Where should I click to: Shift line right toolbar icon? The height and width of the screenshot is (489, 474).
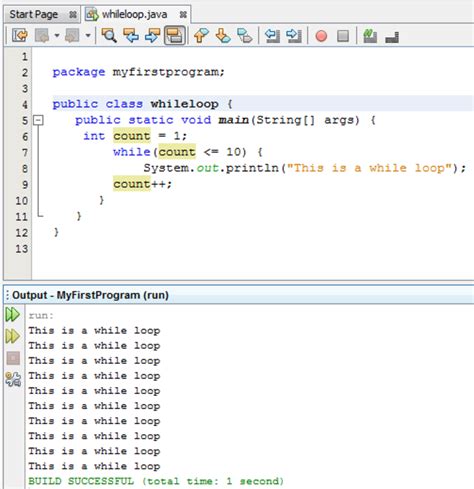294,35
